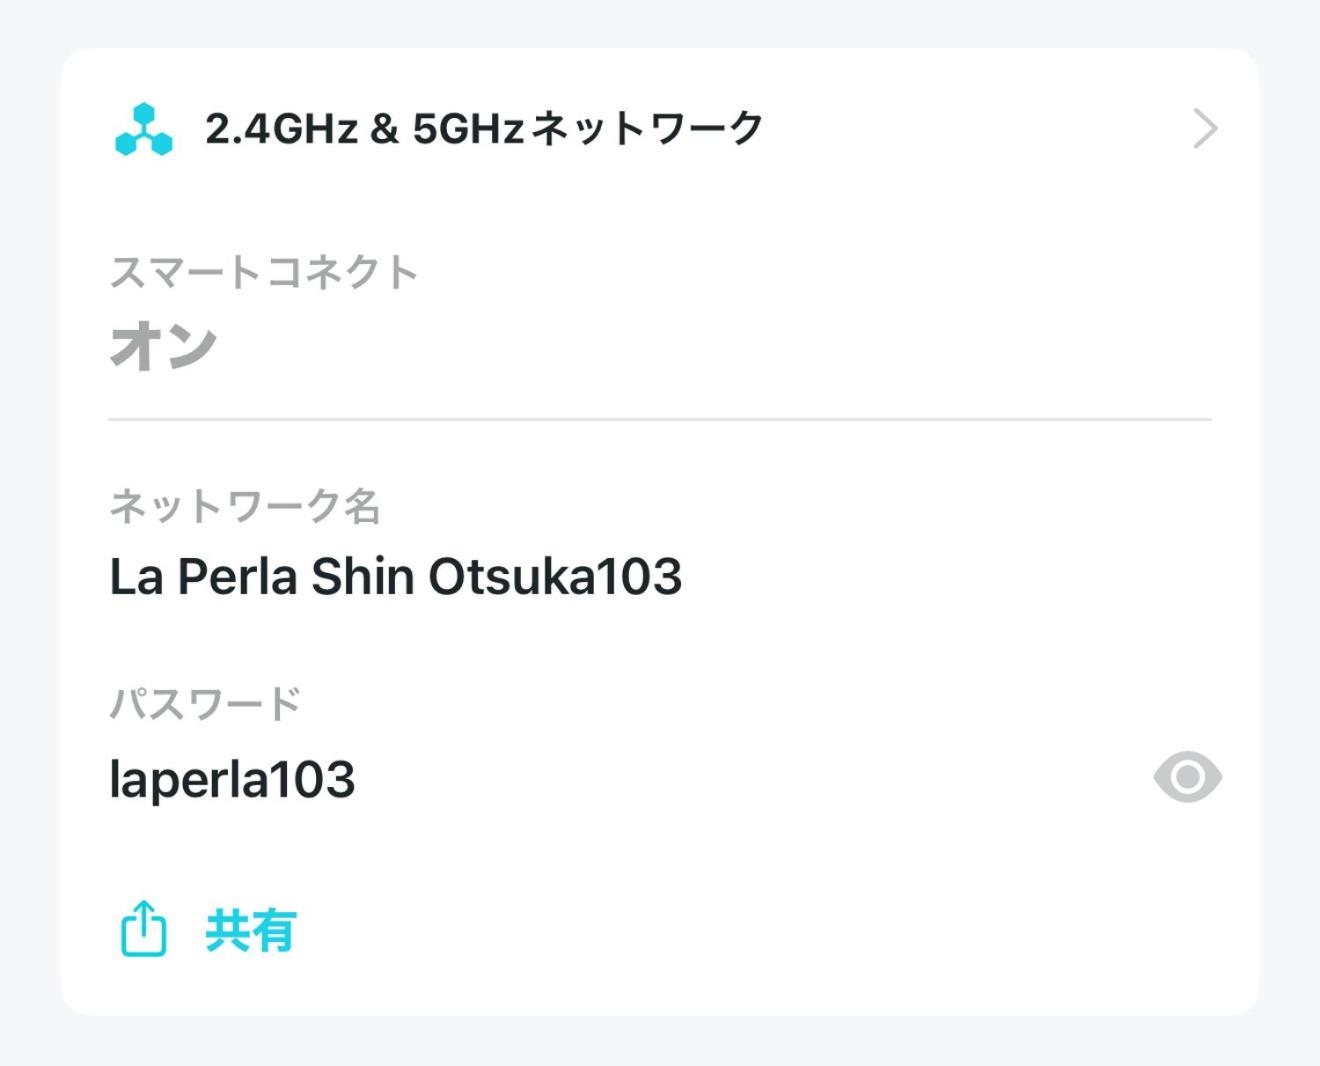Open network details with the right chevron
This screenshot has height=1066, width=1320.
click(1205, 129)
